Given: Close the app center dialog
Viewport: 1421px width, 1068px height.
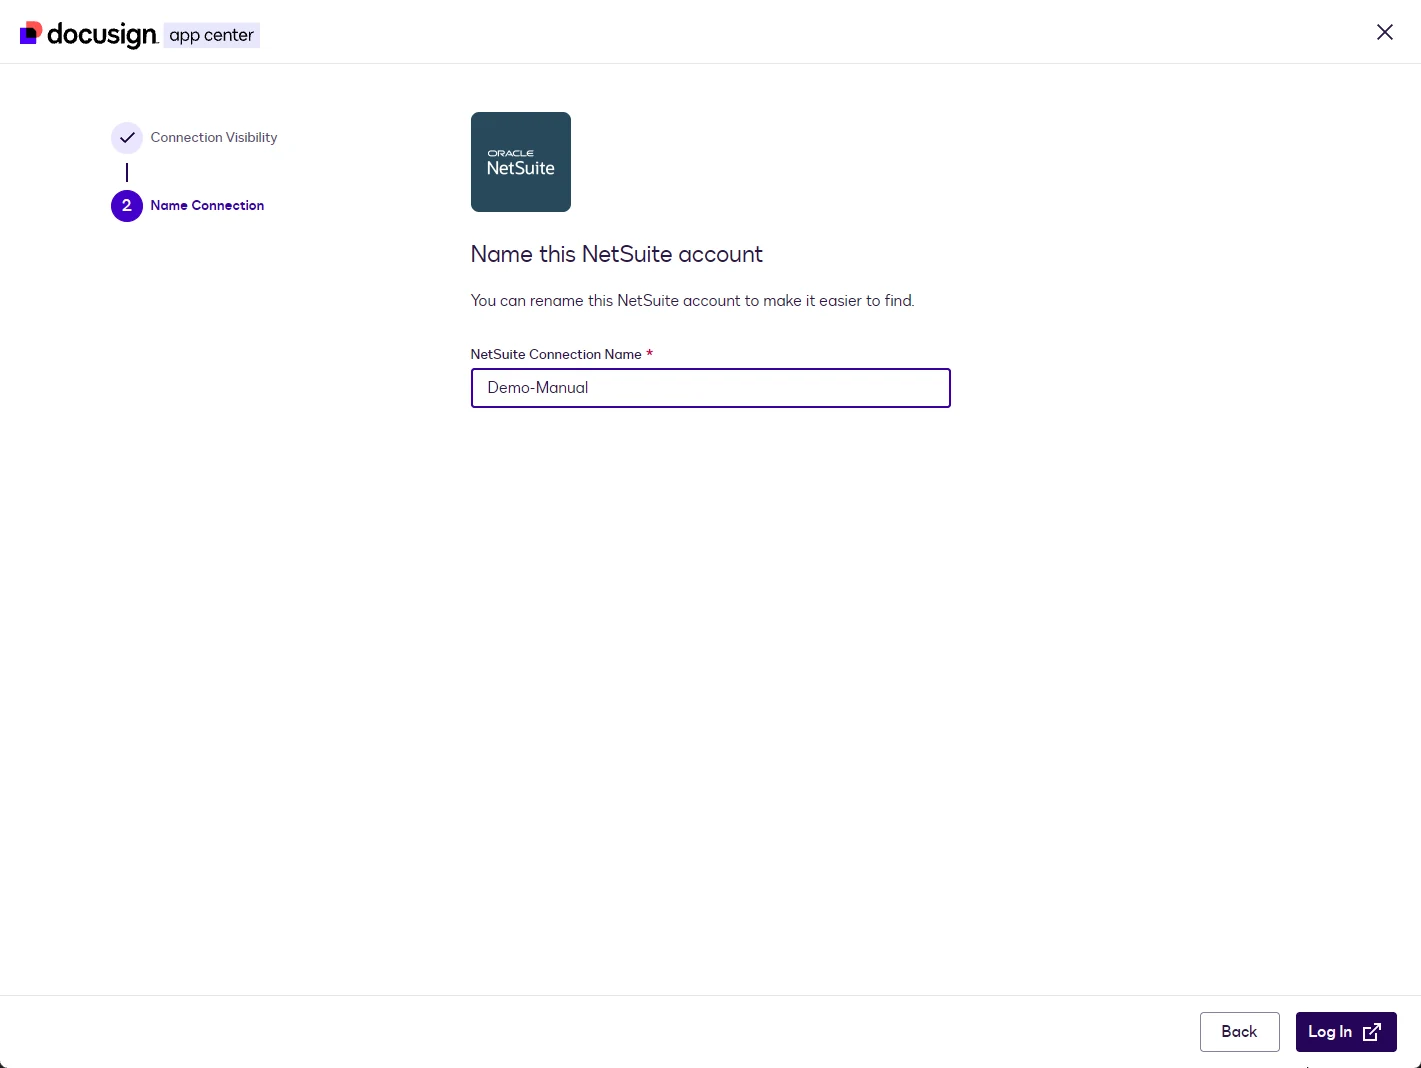Looking at the screenshot, I should click(x=1384, y=32).
